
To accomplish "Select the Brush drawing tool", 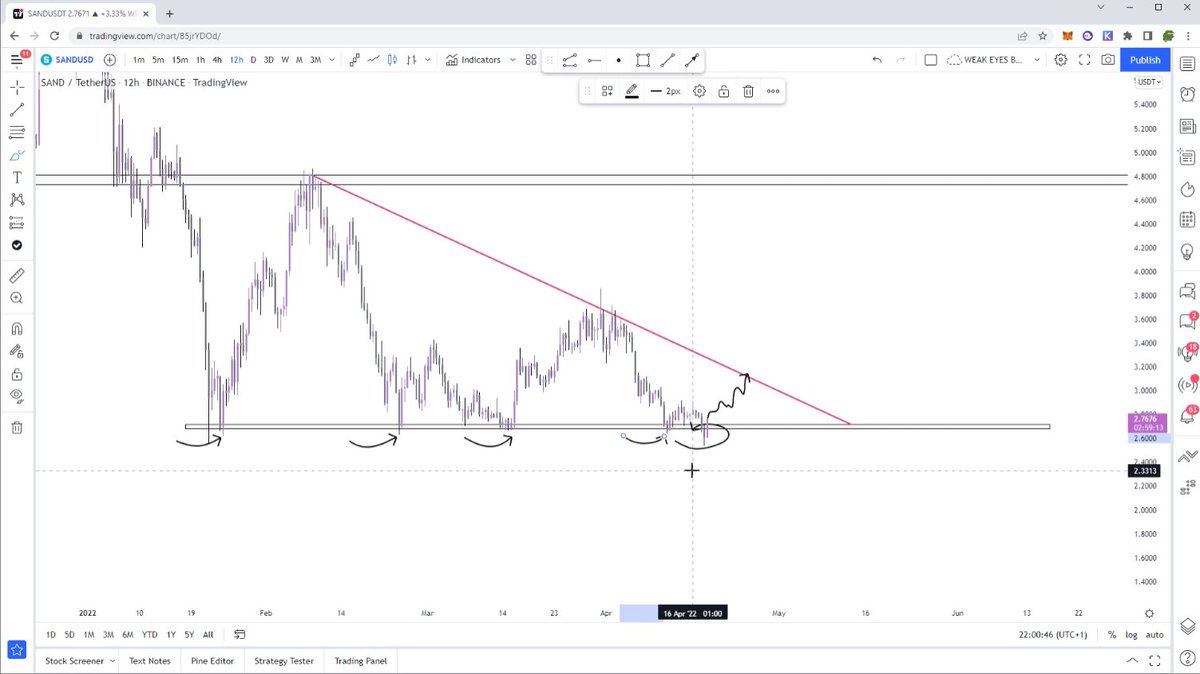I will pyautogui.click(x=16, y=155).
